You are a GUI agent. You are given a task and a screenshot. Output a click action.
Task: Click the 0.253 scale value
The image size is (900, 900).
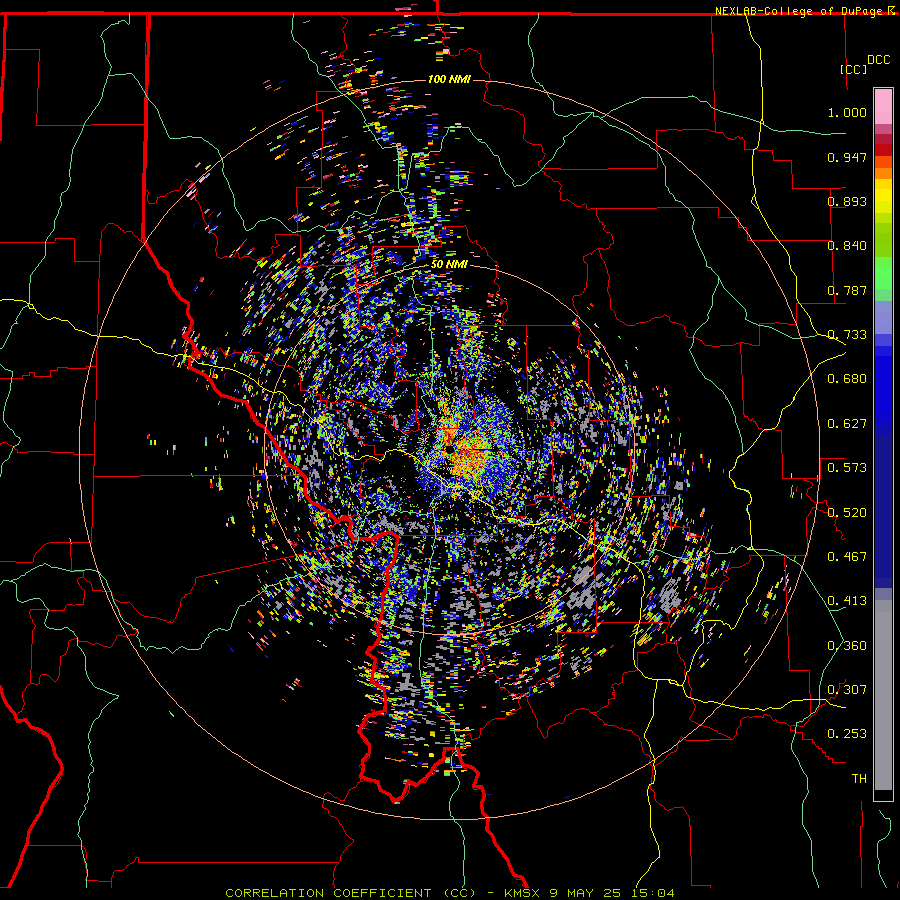click(847, 734)
